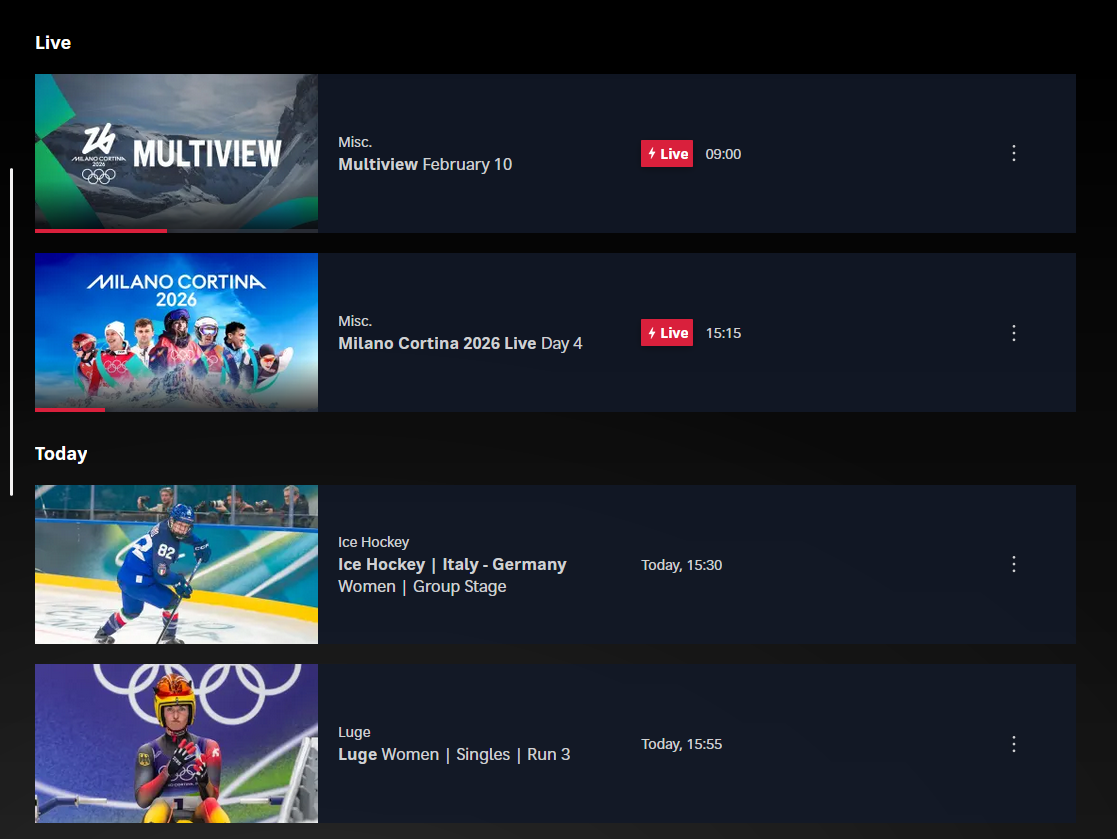This screenshot has height=839, width=1117.
Task: Click the Women | Group Stage subtitle
Action: pos(422,587)
